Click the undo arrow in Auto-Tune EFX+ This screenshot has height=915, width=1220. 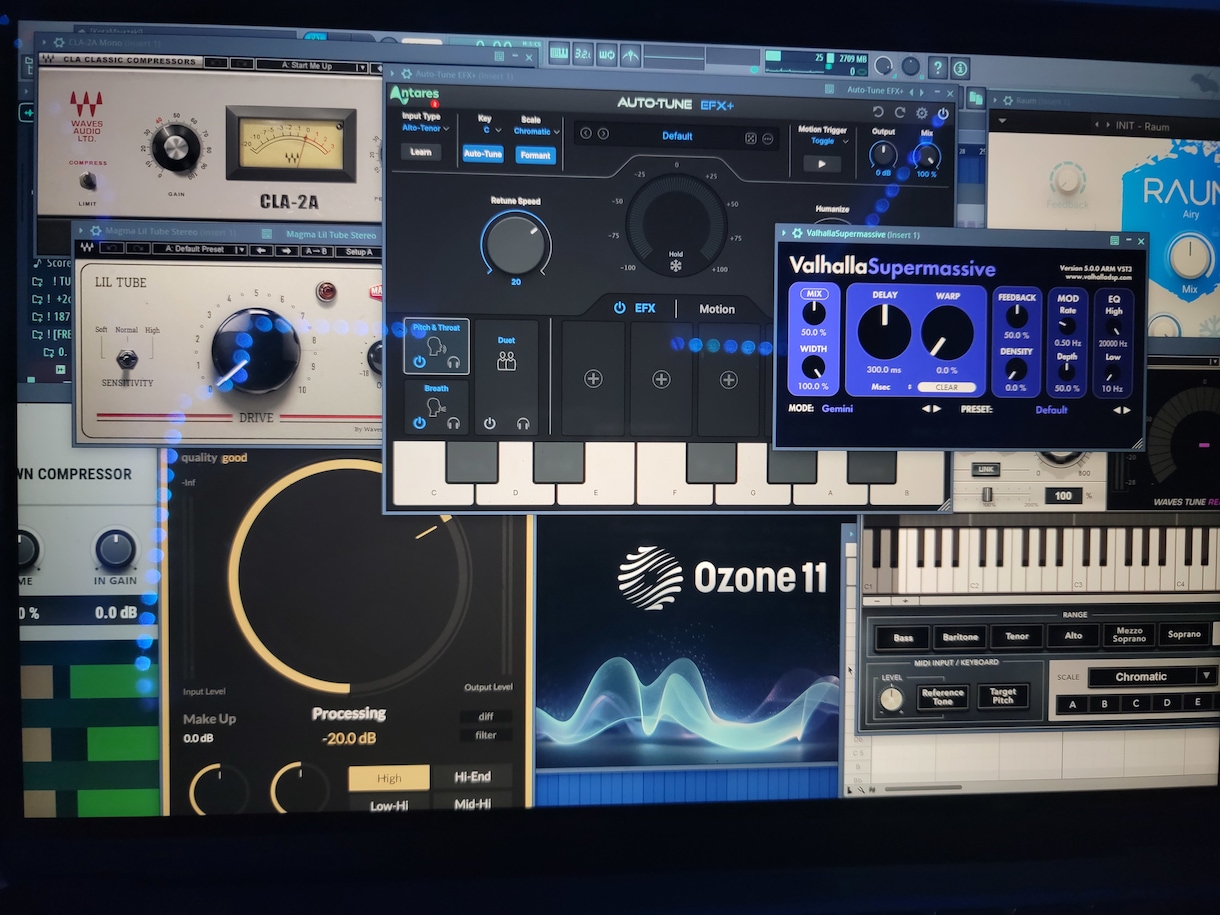[x=878, y=113]
